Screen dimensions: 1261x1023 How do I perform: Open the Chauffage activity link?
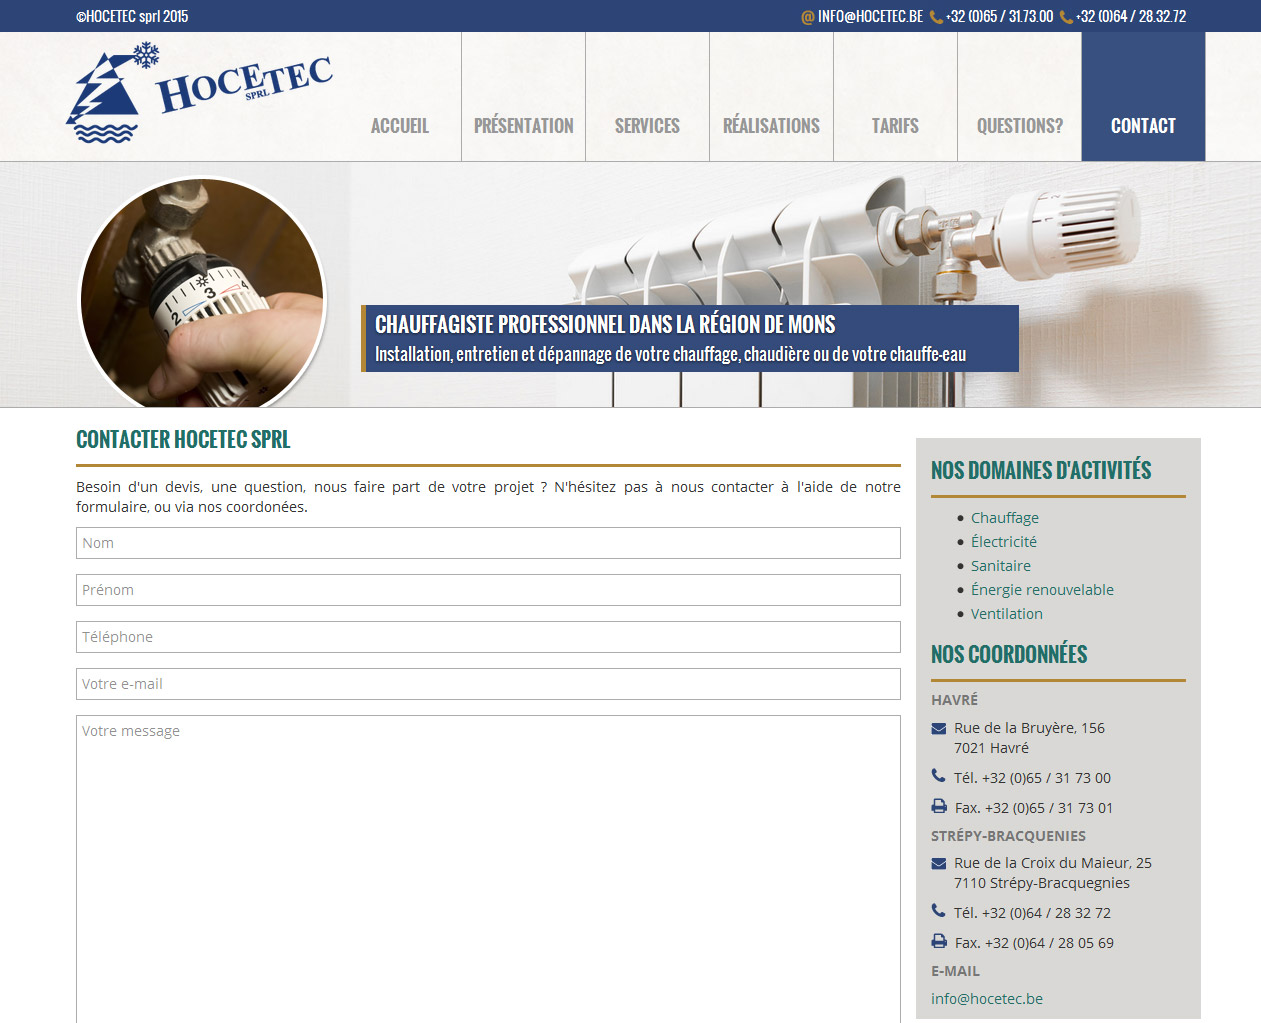1005,518
